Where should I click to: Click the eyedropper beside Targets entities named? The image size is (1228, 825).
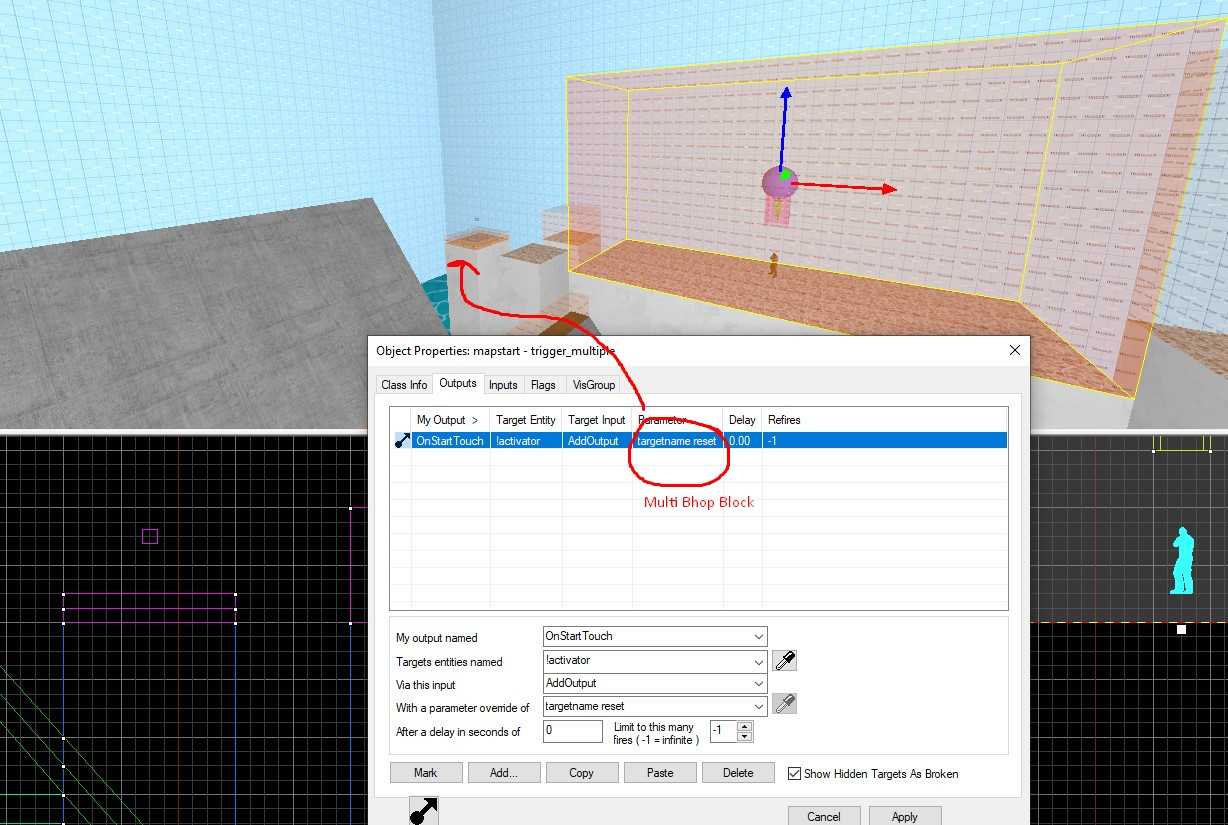pyautogui.click(x=785, y=661)
